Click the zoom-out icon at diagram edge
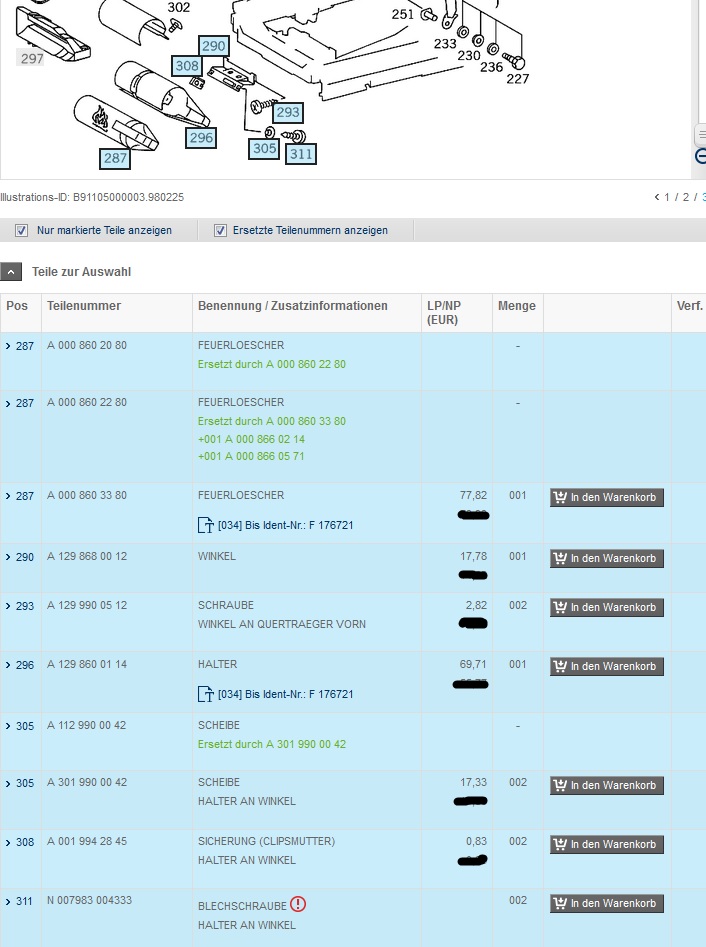Screen dimensions: 706x947 (701, 156)
